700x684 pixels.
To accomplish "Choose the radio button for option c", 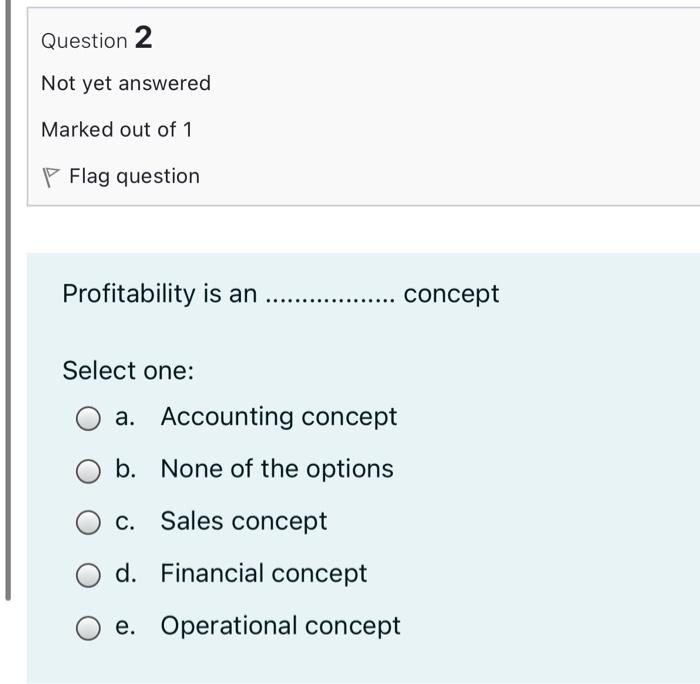I will (90, 522).
